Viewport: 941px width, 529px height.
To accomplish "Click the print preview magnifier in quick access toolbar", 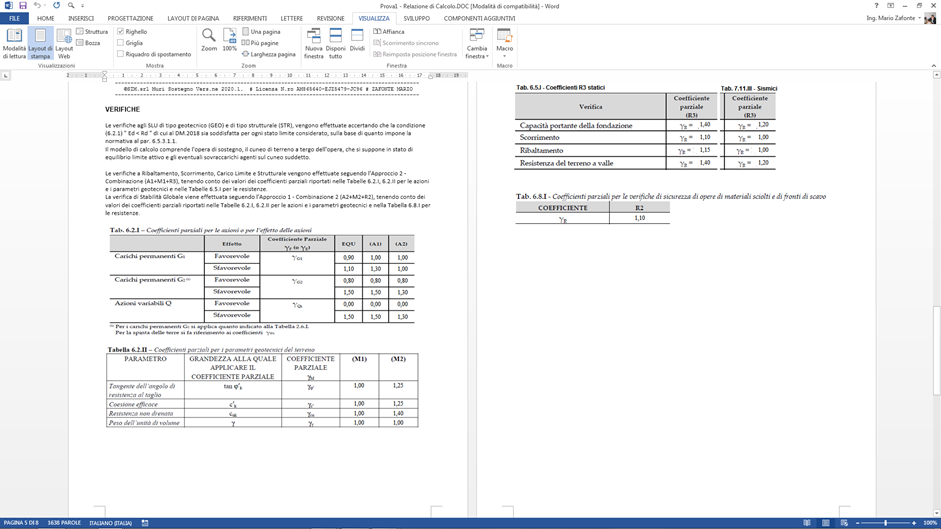I will [x=71, y=5].
